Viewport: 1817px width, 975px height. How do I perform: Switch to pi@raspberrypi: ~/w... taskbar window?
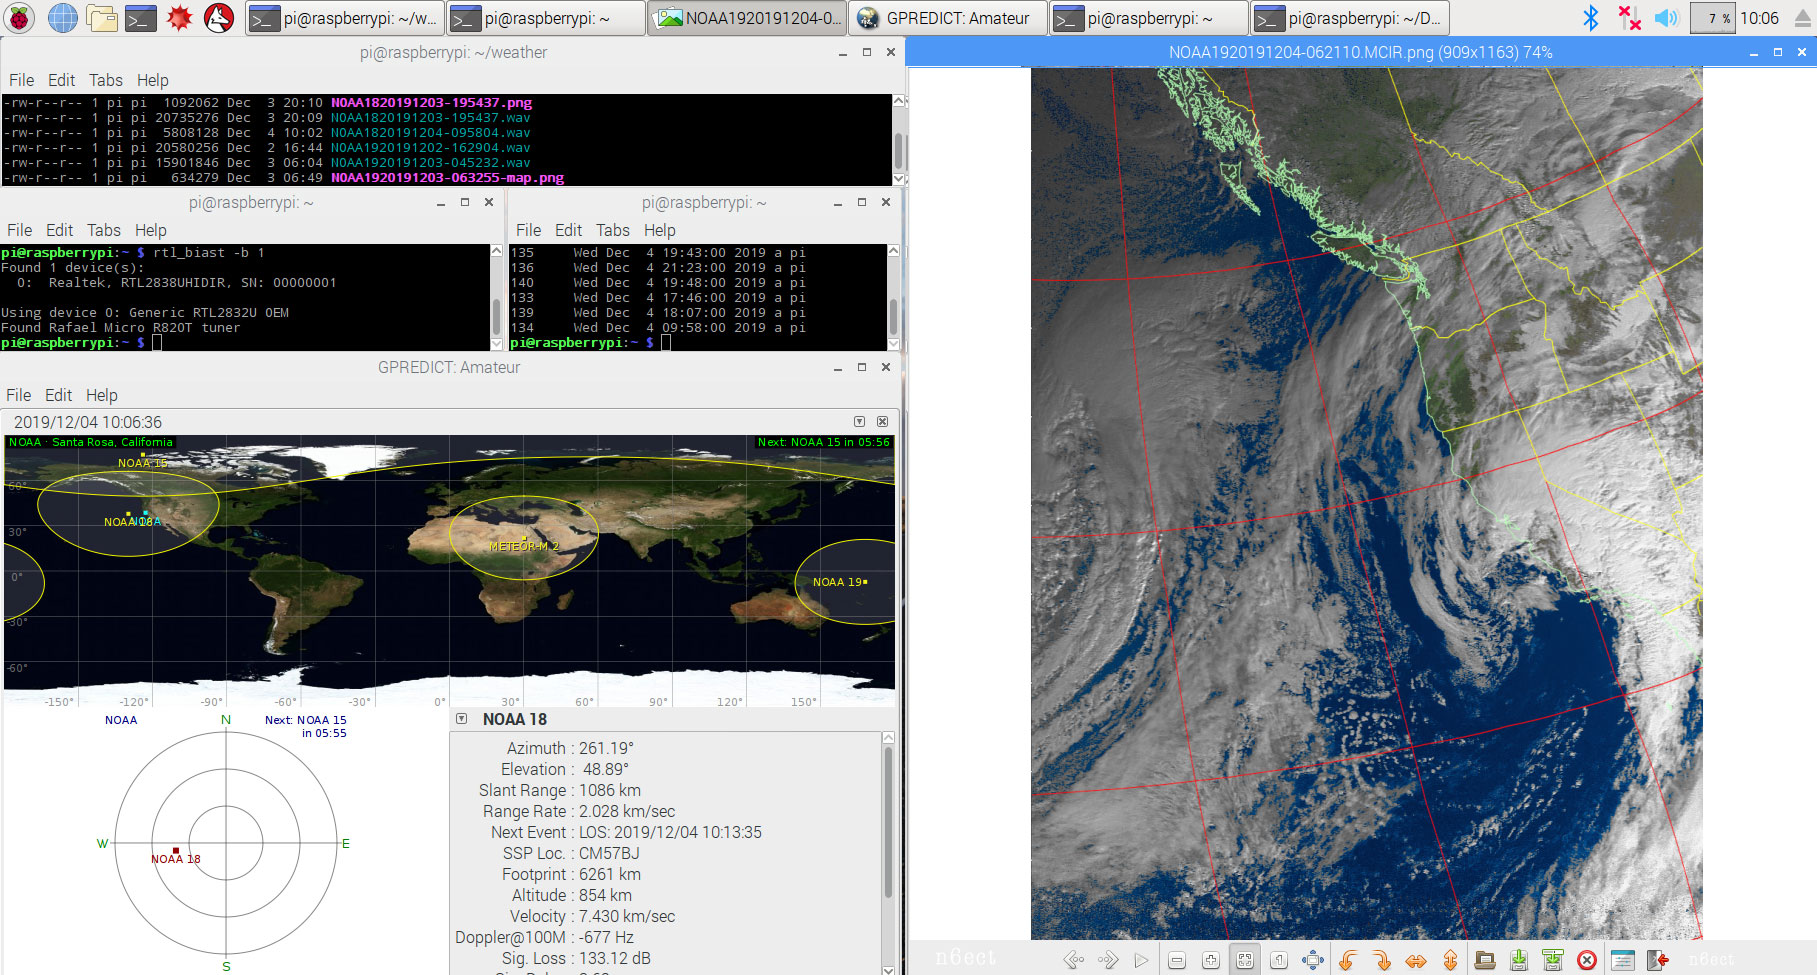345,18
